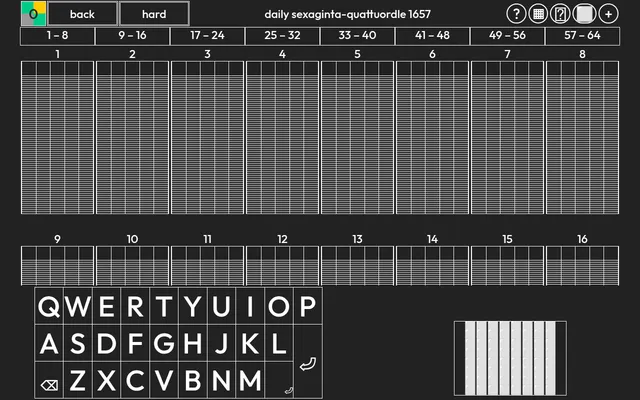Click the plus icon in top bar
Viewport: 640px width, 400px height.
pos(609,14)
